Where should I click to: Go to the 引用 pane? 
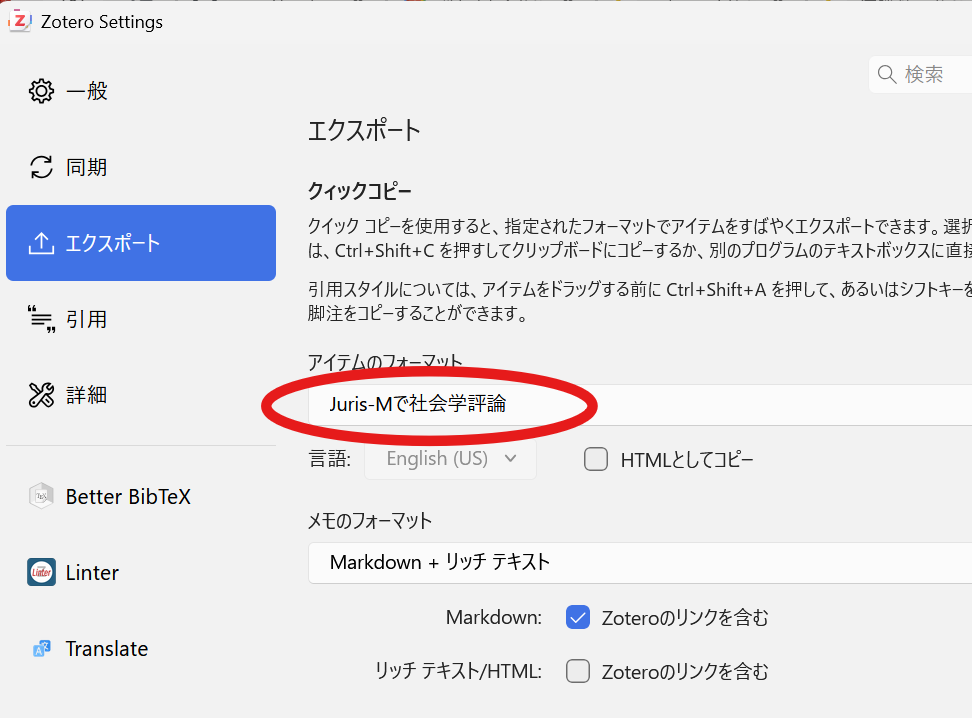(x=141, y=319)
